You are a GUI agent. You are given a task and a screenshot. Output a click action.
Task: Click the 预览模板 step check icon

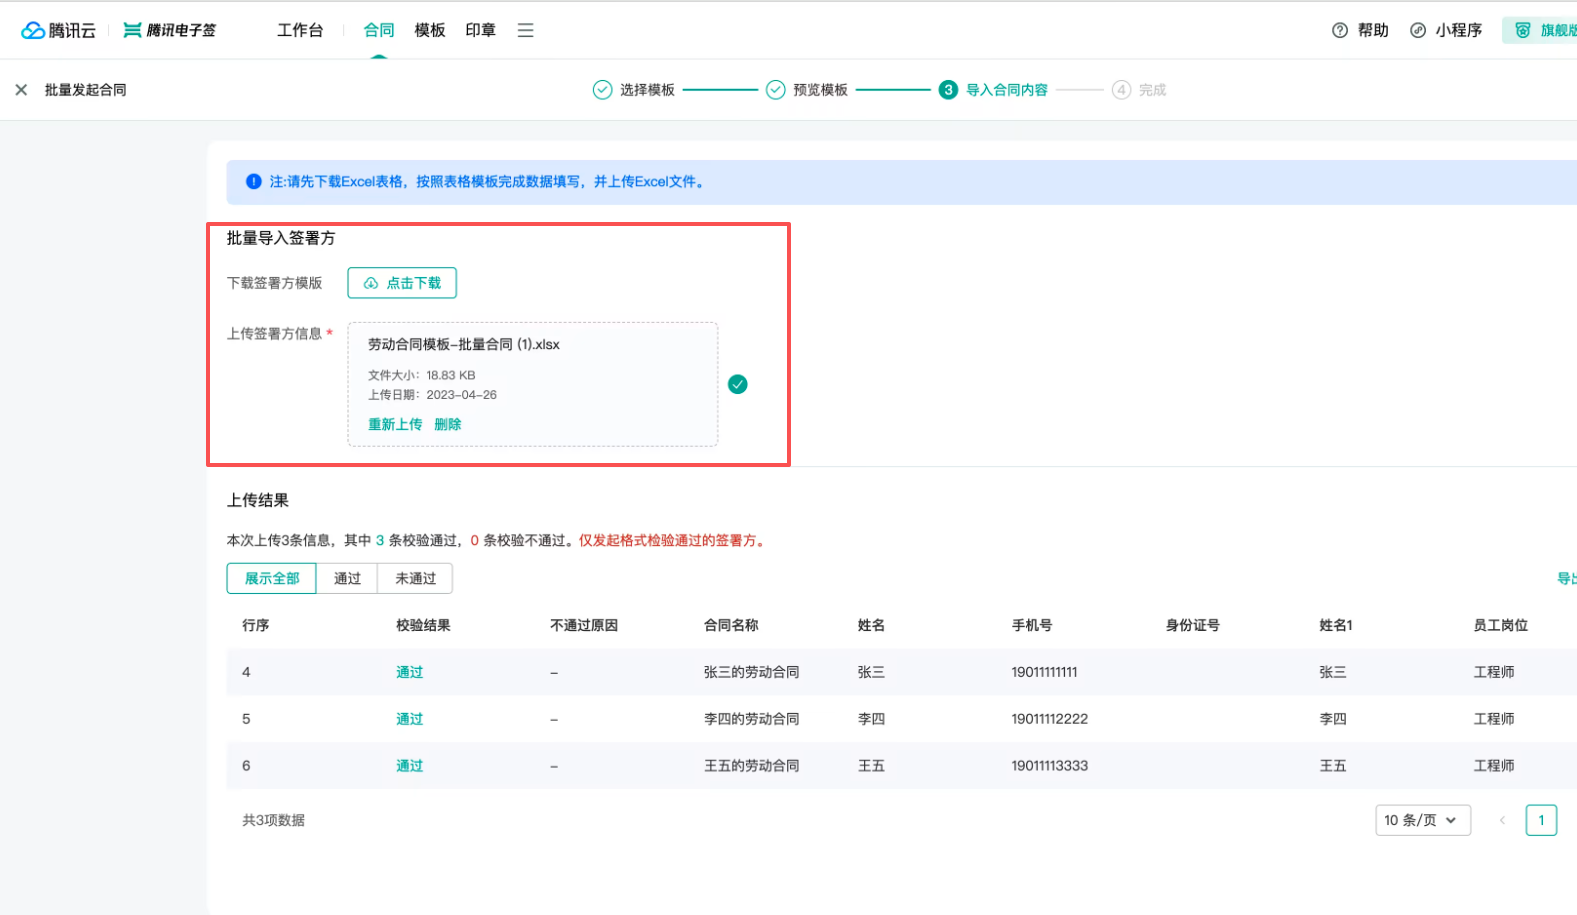(775, 90)
